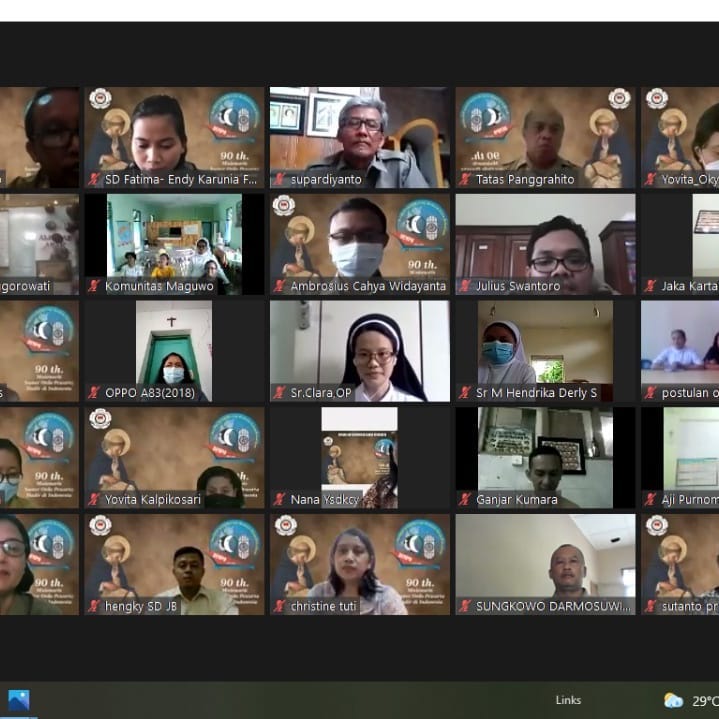Click muted microphone icon next to Tatas Panggrahito

[x=465, y=180]
